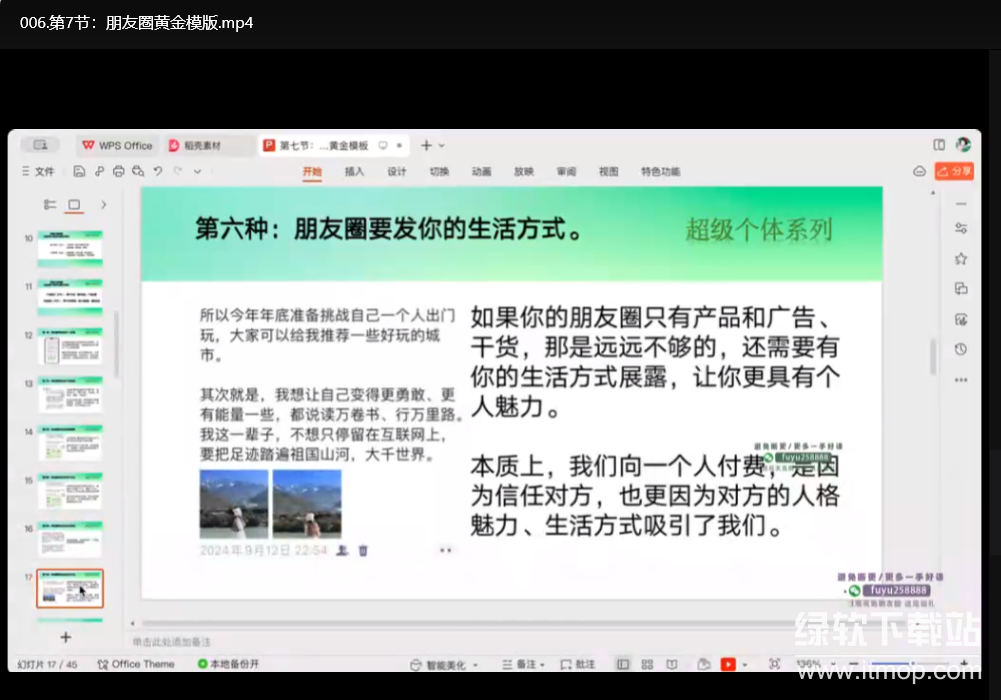Select slide 14 thumbnail in panel
Screen dimensions: 1001x700
(70, 443)
